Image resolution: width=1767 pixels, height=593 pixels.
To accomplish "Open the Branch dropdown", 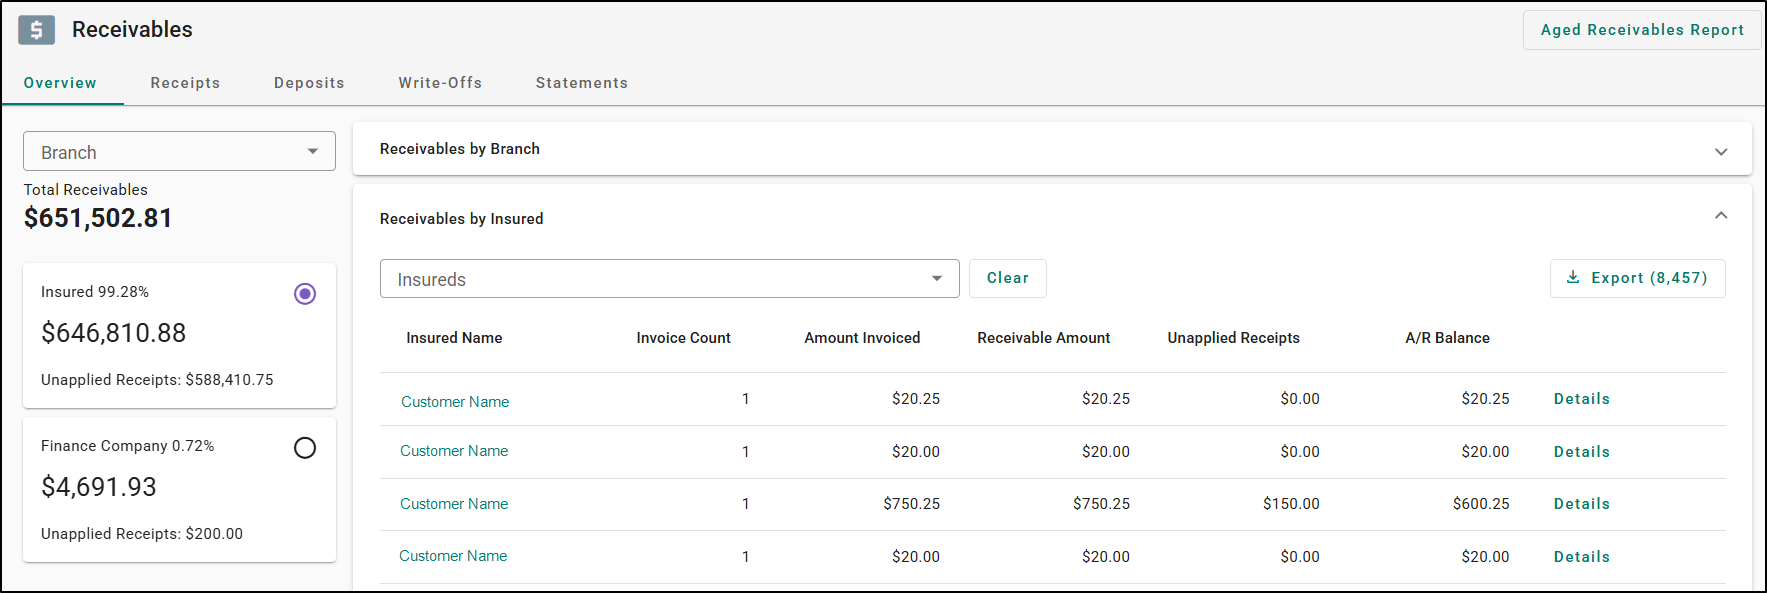I will pyautogui.click(x=179, y=152).
